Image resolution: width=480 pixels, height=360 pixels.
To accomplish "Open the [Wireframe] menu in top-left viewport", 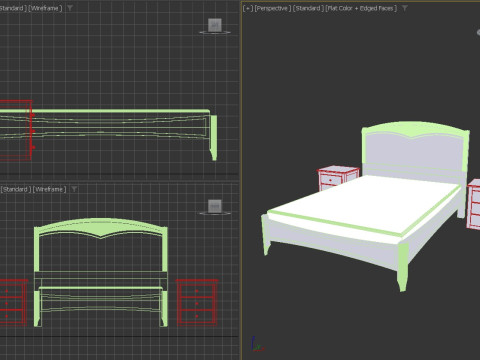I will click(x=45, y=8).
